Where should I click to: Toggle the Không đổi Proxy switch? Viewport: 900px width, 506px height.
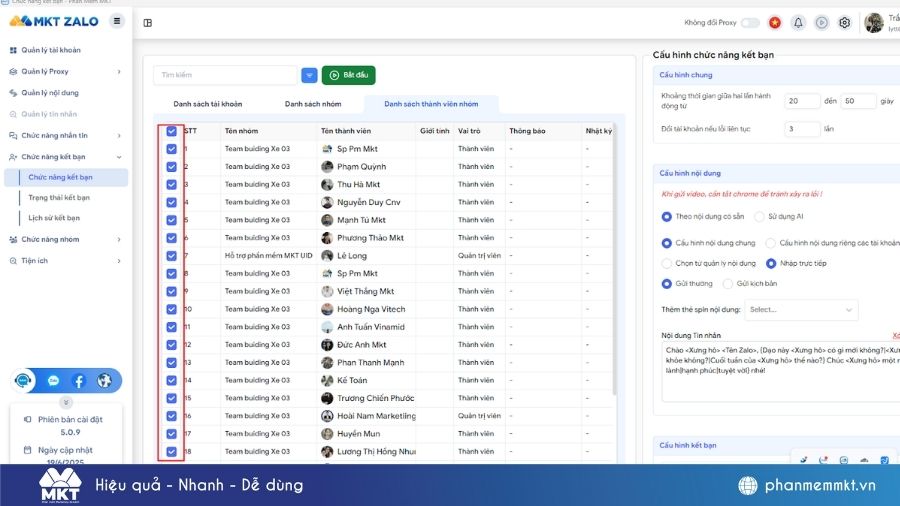point(749,22)
